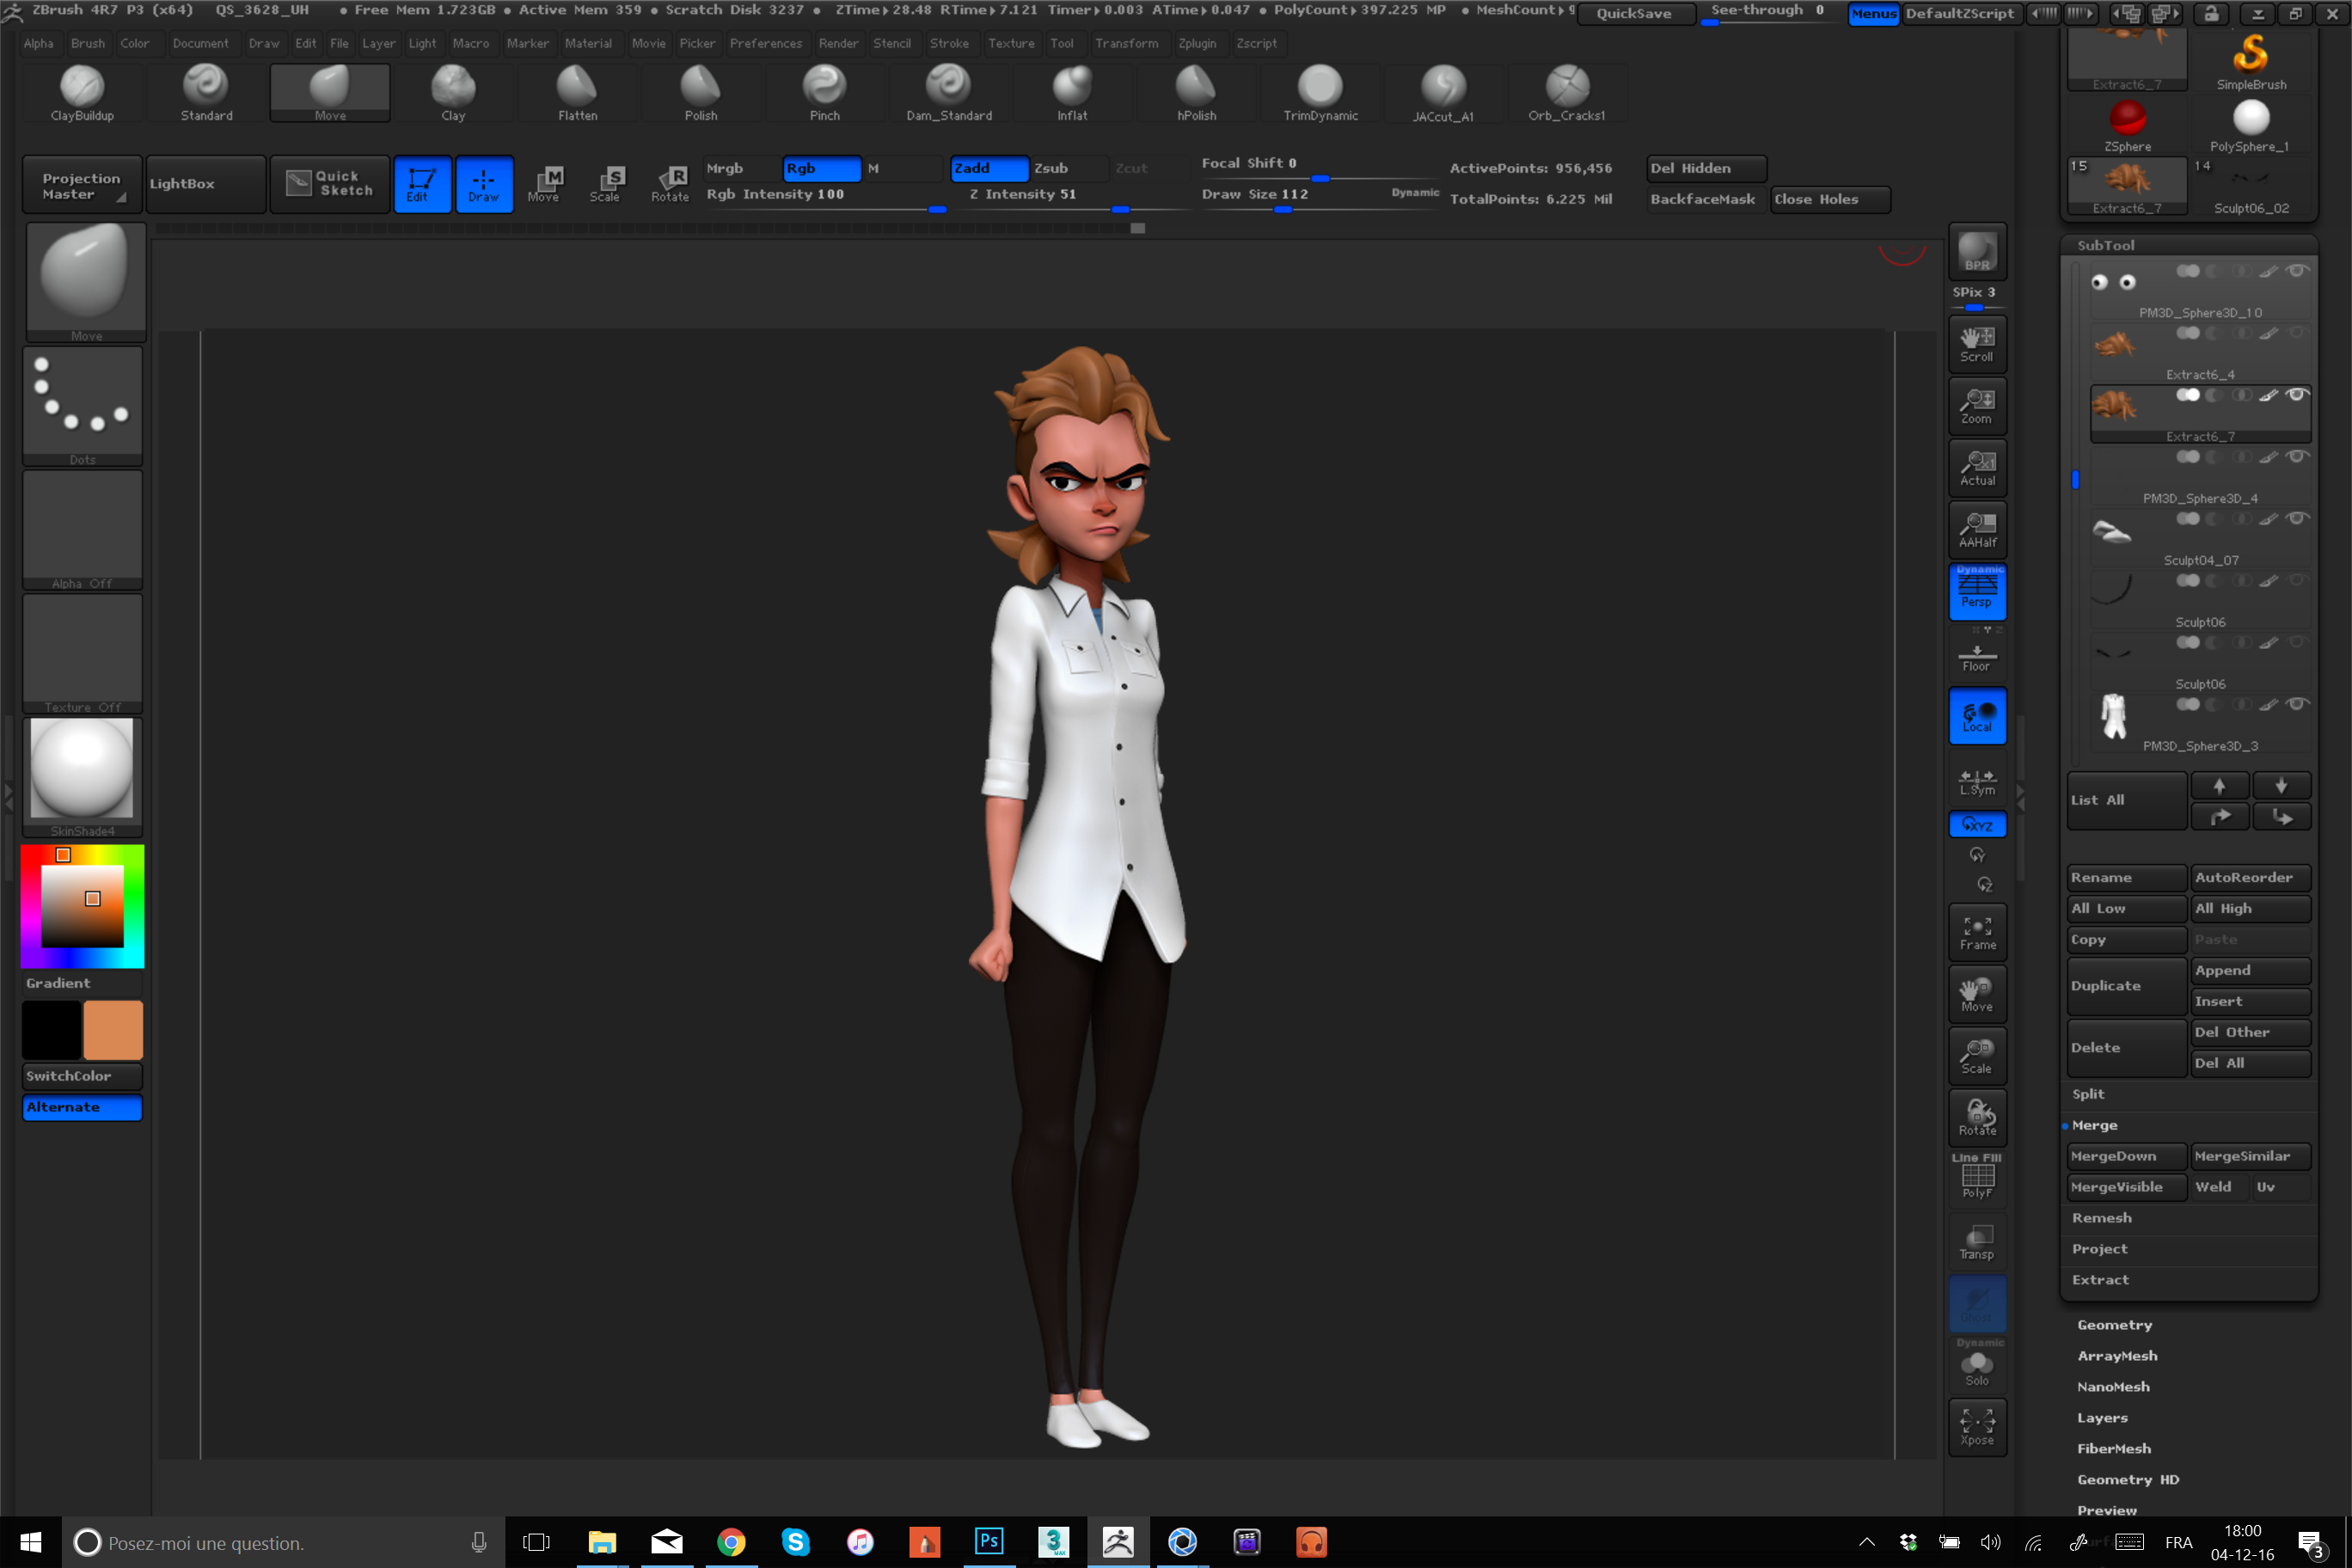Screen dimensions: 2352x1568
Task: Expand the Layers section
Action: click(2102, 1418)
